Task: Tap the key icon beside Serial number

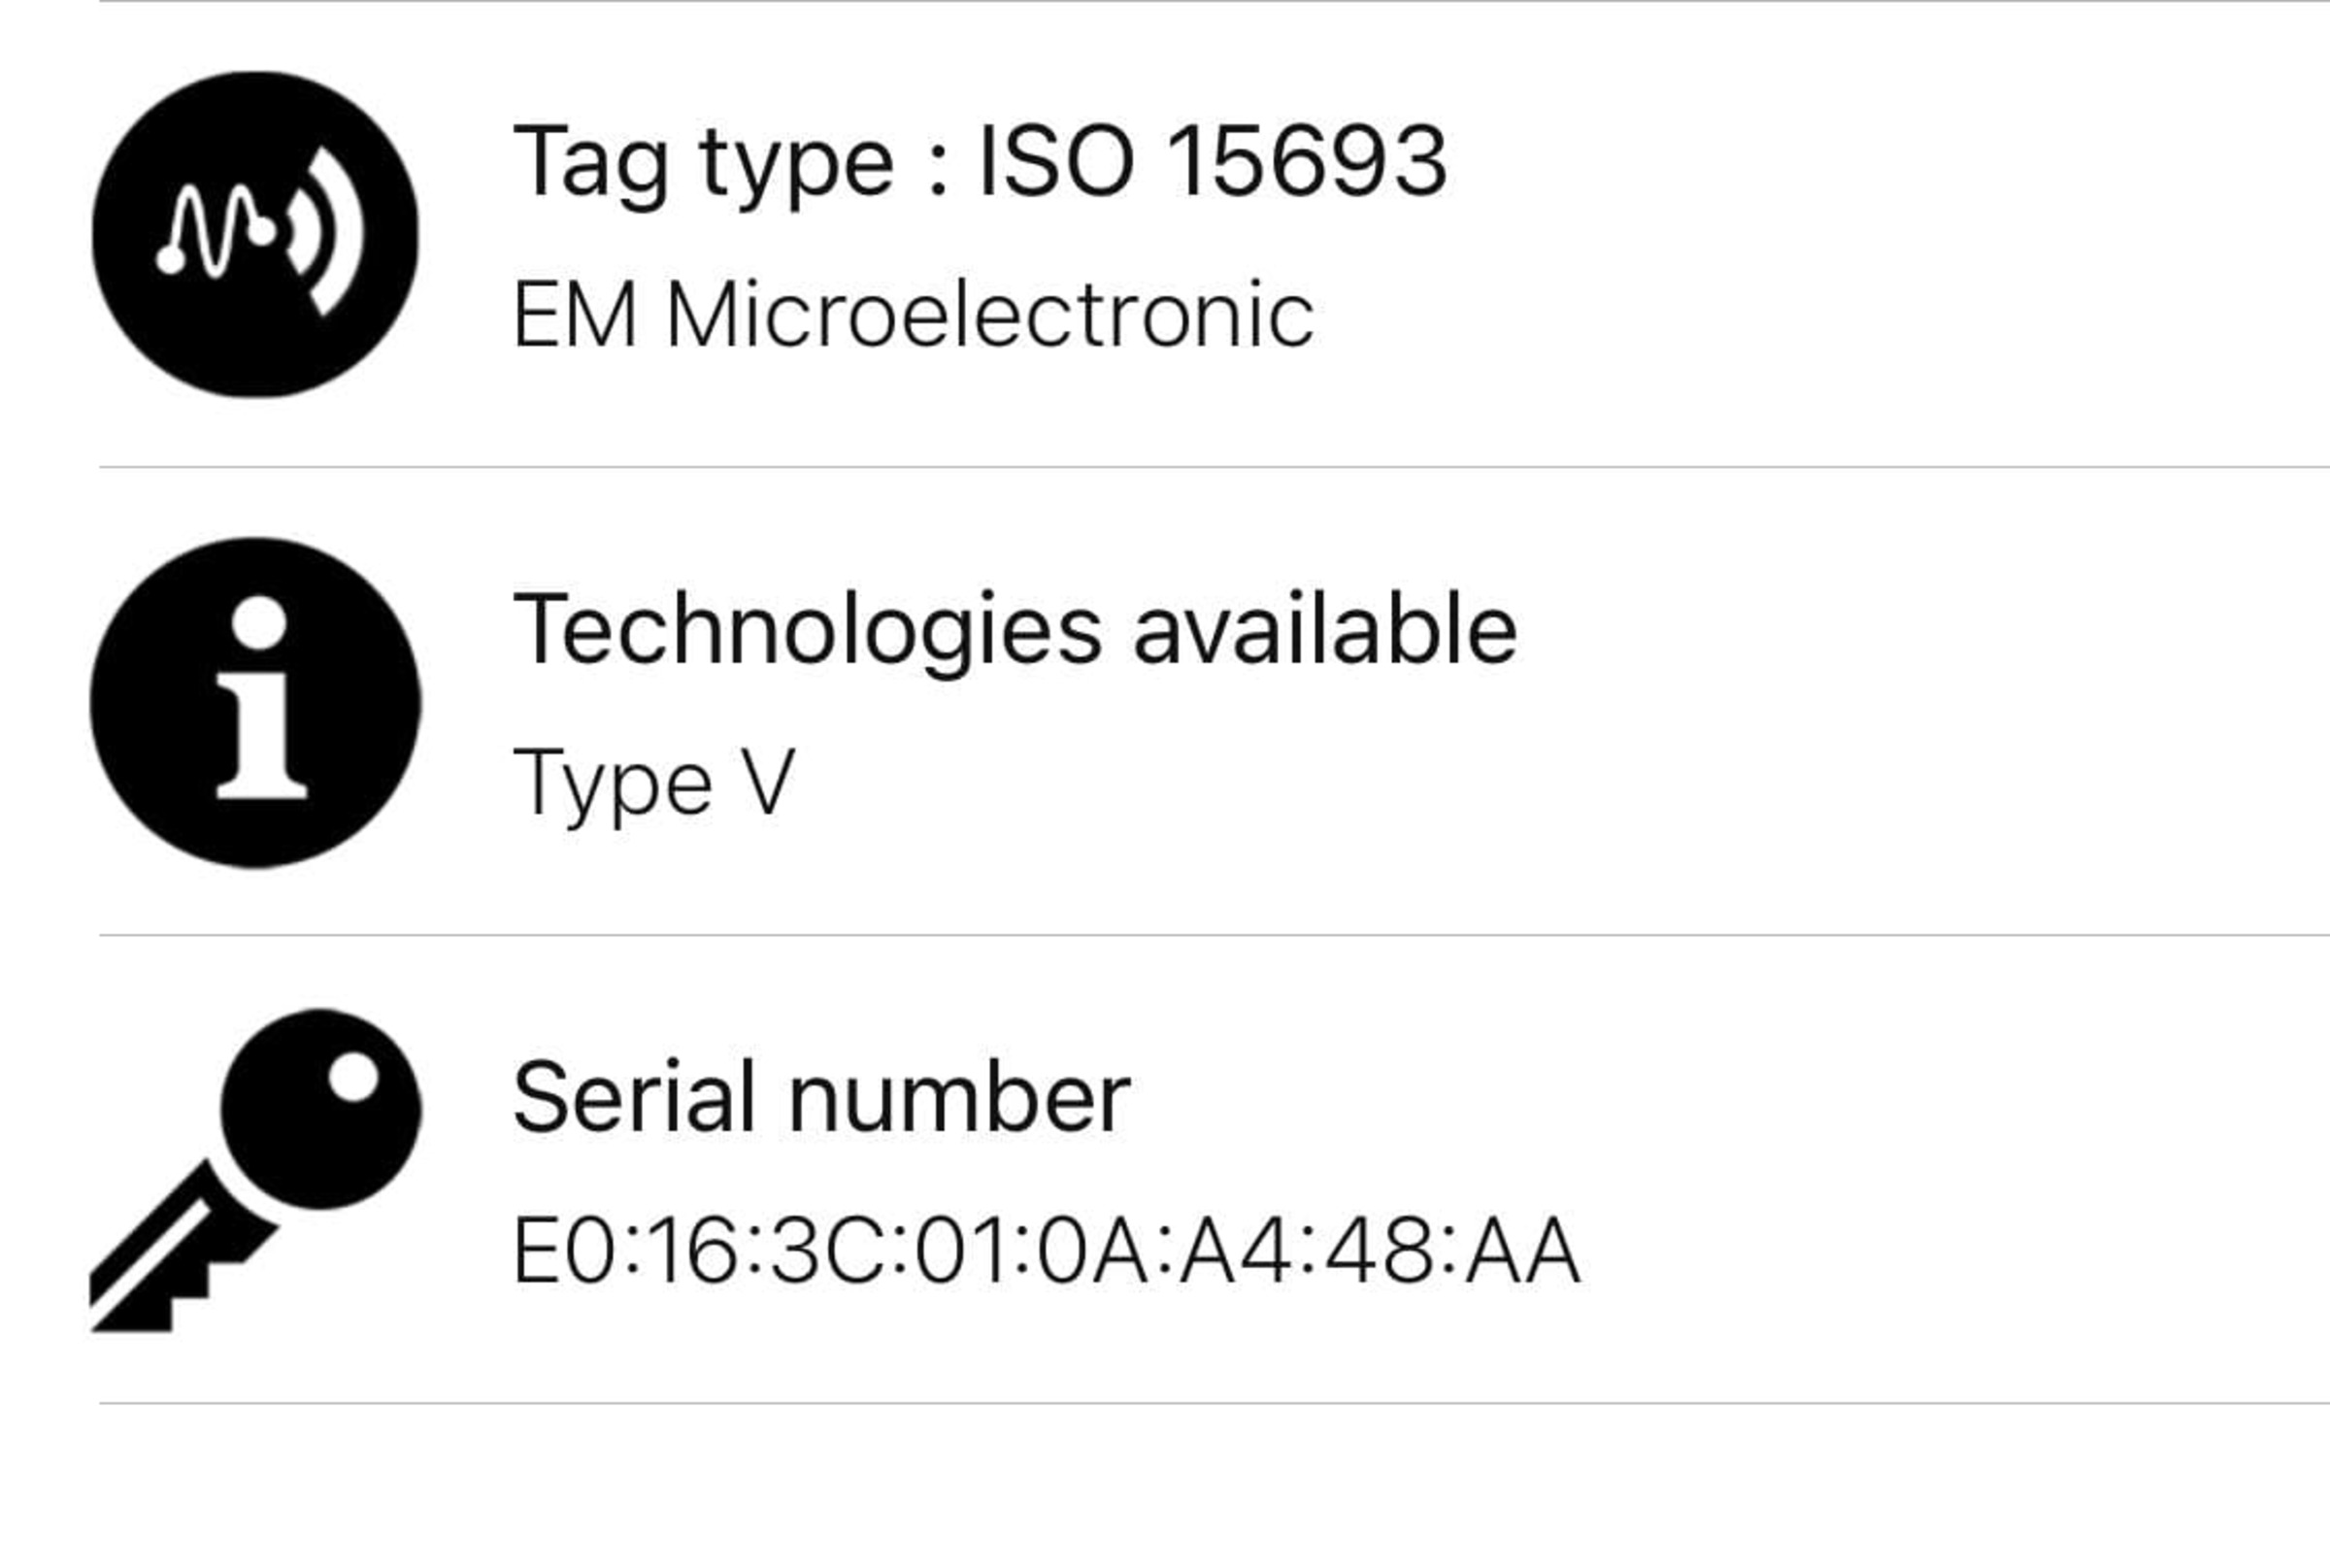Action: click(x=255, y=1170)
